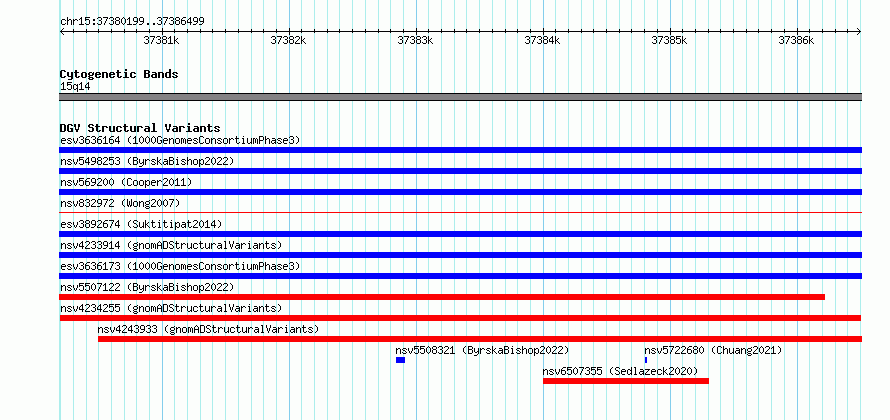
Task: Click the nsv6507355 (Sedlazeck2020) label
Action: [620, 371]
